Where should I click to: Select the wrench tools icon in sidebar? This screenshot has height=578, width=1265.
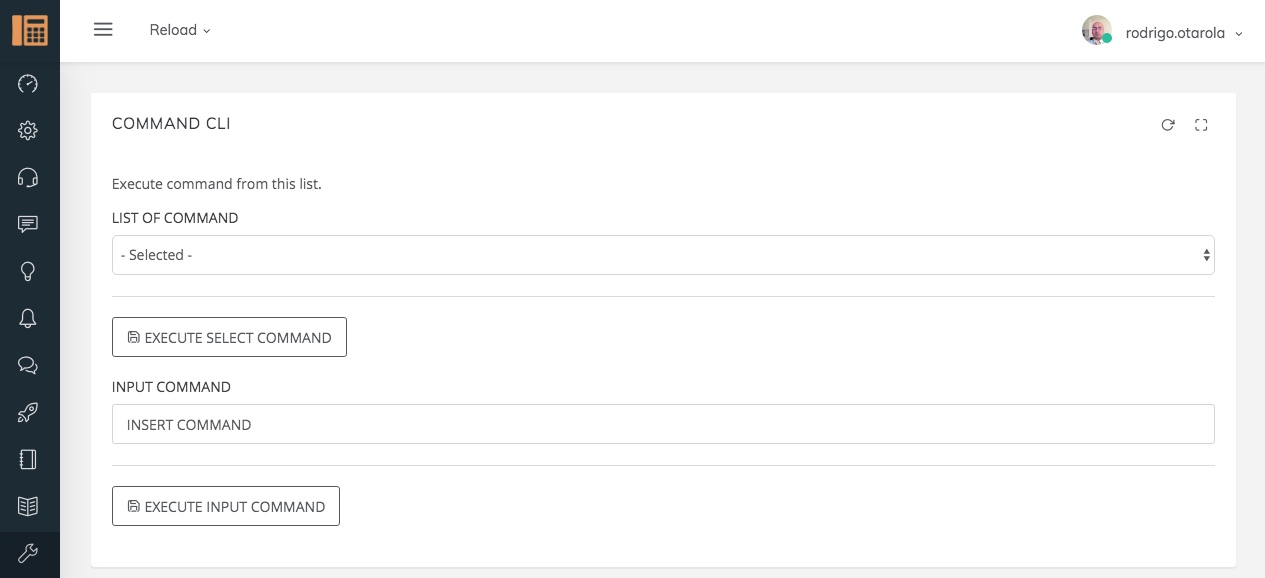pos(28,553)
